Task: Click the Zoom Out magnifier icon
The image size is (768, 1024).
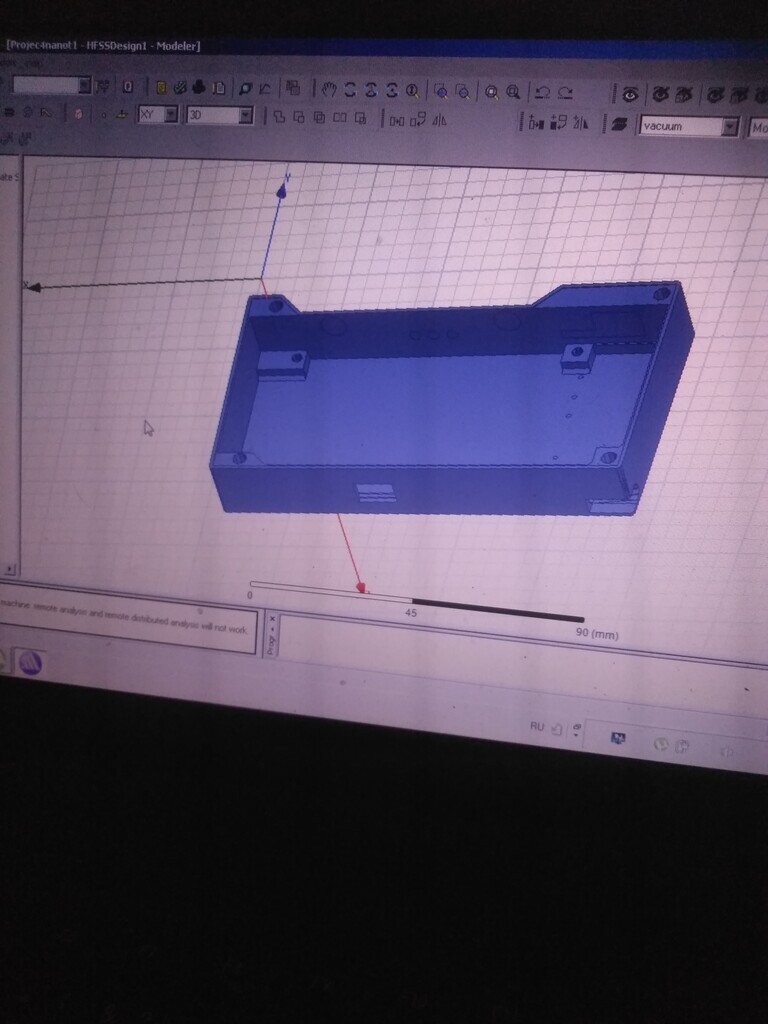Action: click(x=462, y=91)
